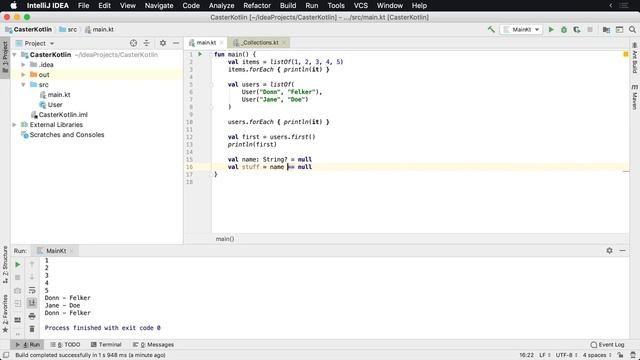
Task: Collapse the CasterKotlin project root
Action: pos(15,55)
